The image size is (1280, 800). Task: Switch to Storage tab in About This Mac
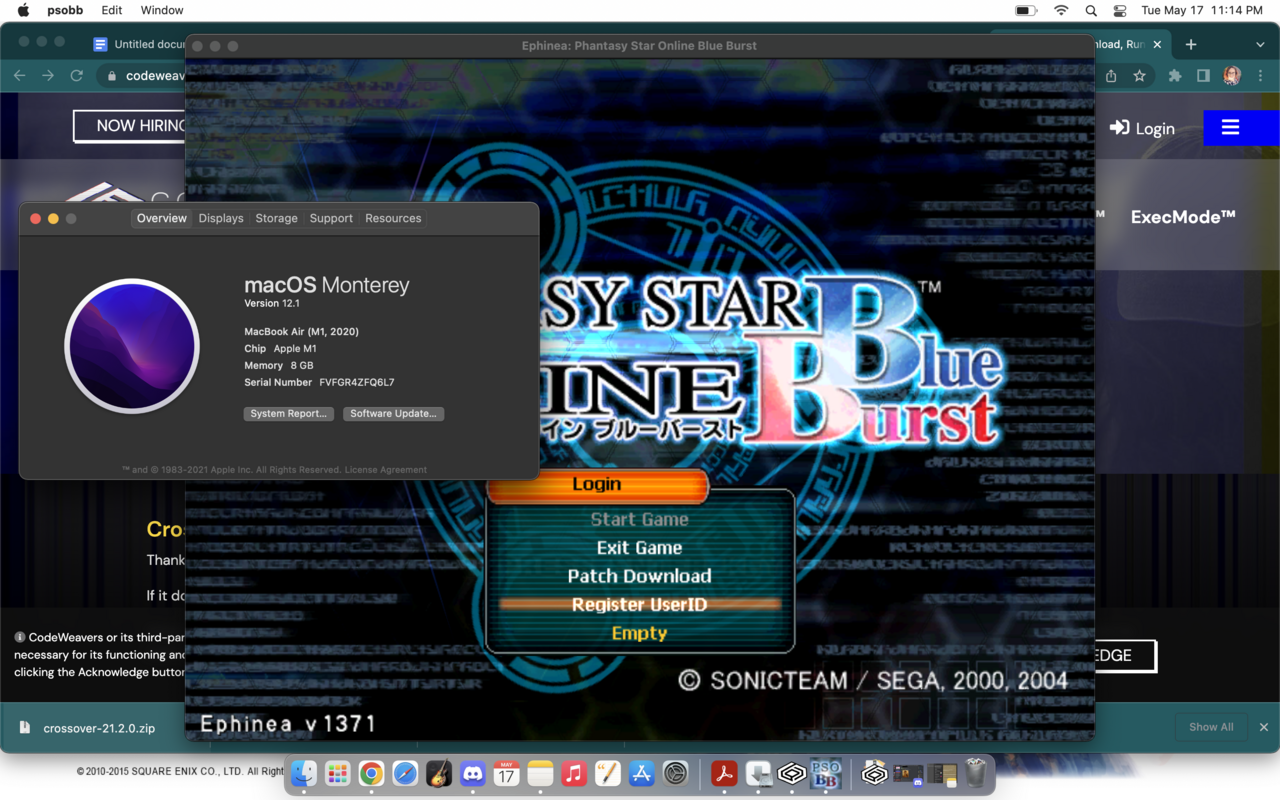276,218
